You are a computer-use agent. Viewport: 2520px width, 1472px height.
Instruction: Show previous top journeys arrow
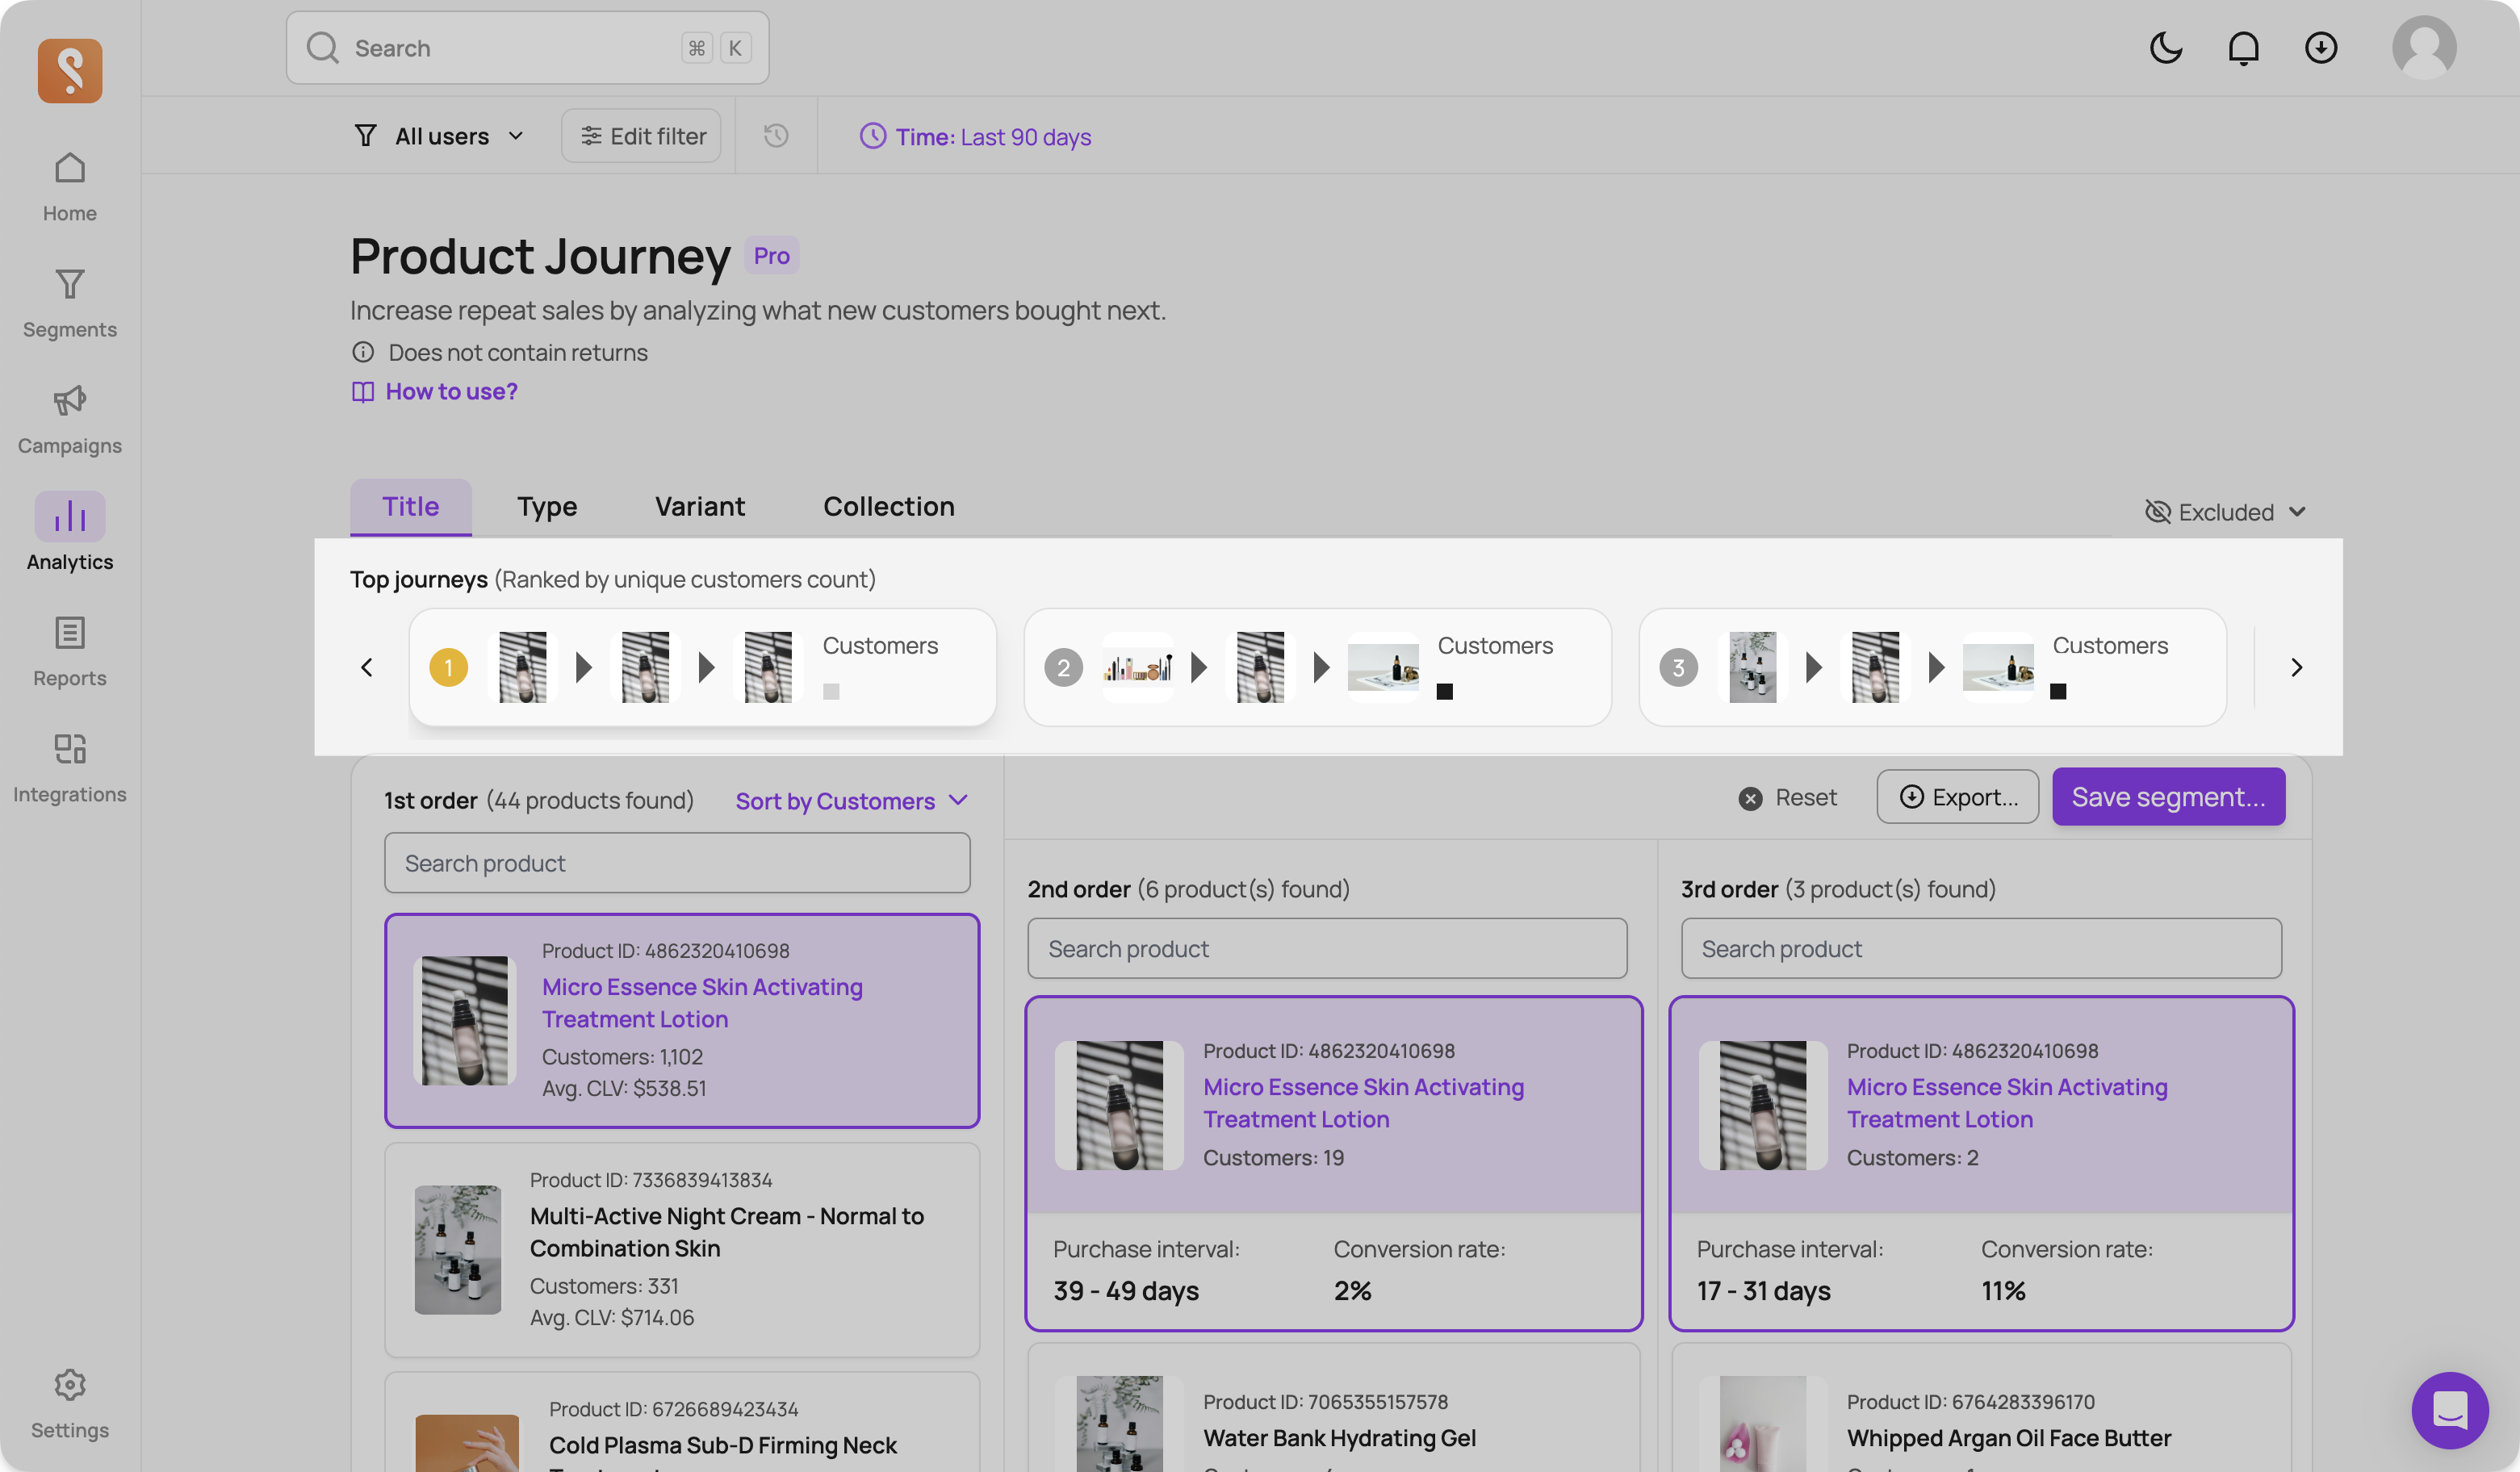367,667
